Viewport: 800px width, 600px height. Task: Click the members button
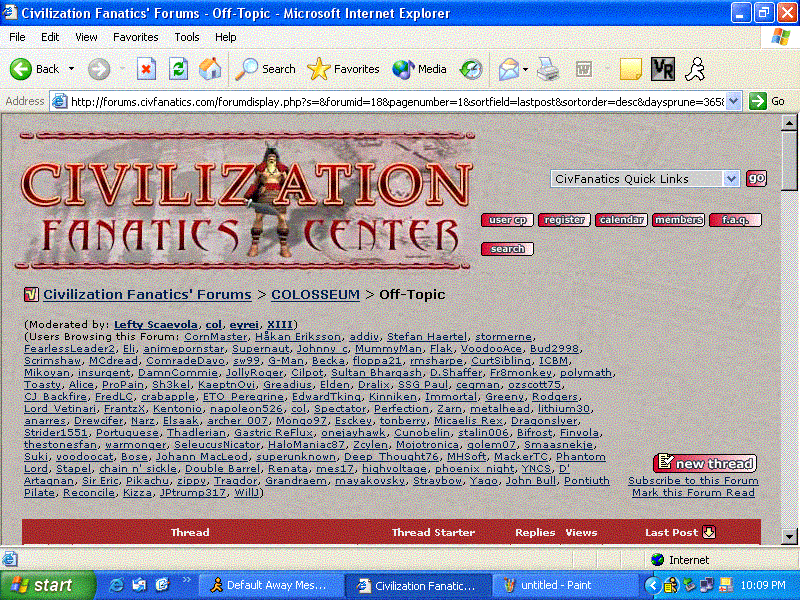click(x=679, y=220)
